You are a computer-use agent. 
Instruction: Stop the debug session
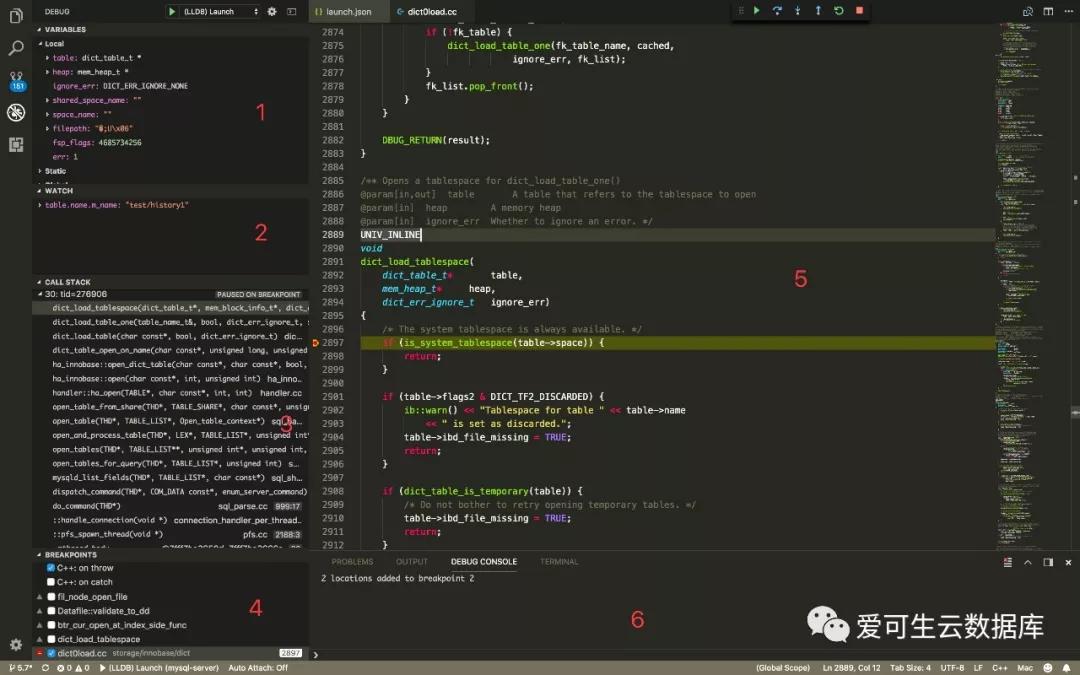point(861,10)
